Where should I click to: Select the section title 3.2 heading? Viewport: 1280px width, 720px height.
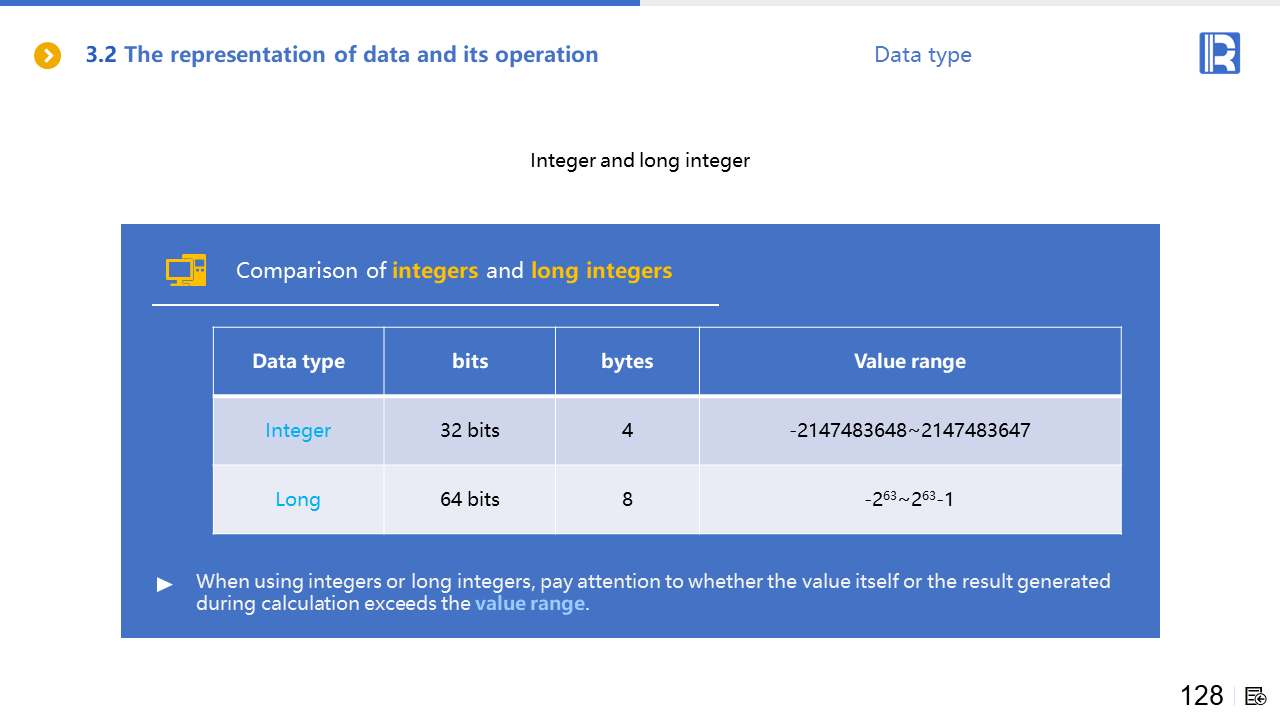(341, 55)
